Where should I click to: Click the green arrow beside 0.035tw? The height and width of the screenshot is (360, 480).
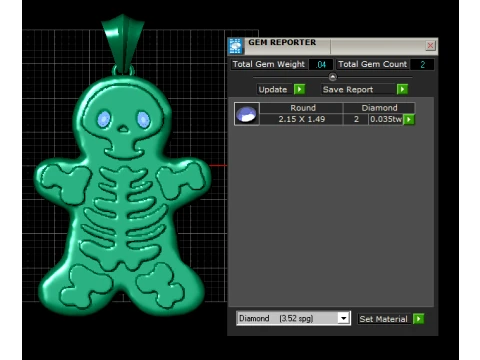[x=409, y=119]
